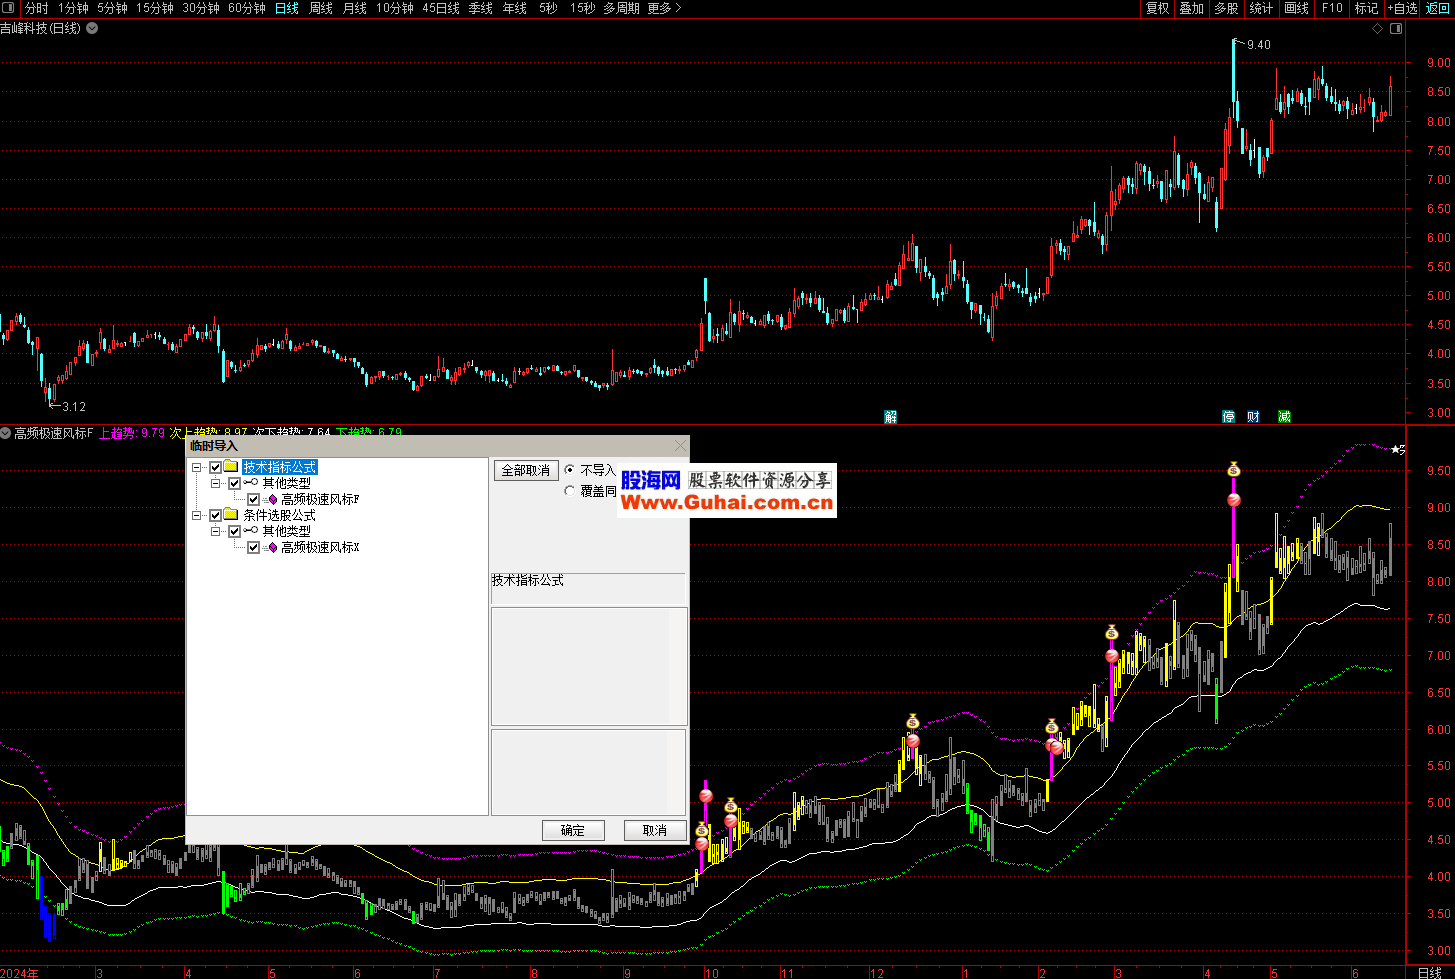Screen dimensions: 1455x979
Task: Switch to the 周线 timeframe
Action: pyautogui.click(x=321, y=8)
